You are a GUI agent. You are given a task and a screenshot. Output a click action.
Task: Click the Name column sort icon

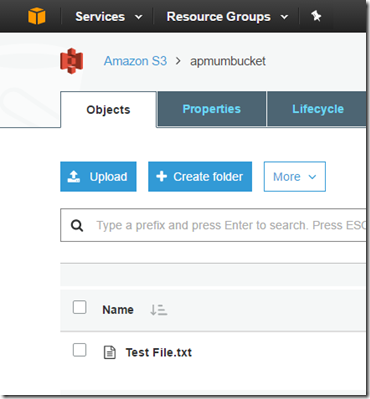pyautogui.click(x=158, y=310)
